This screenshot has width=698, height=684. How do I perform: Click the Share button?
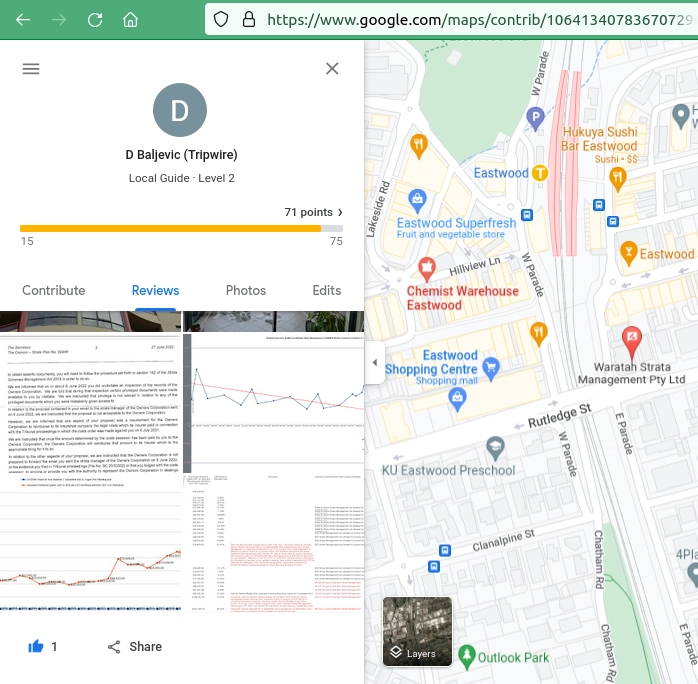click(x=135, y=647)
